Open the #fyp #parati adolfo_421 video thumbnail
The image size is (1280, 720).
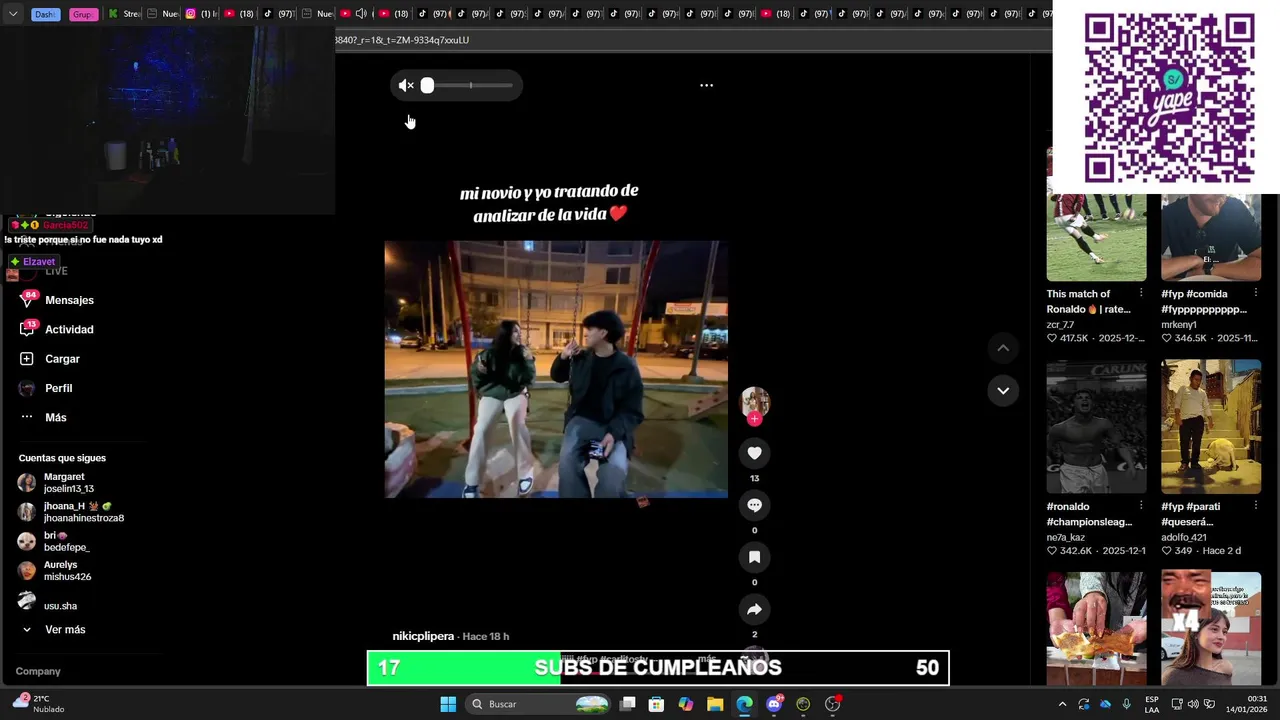pos(1211,427)
